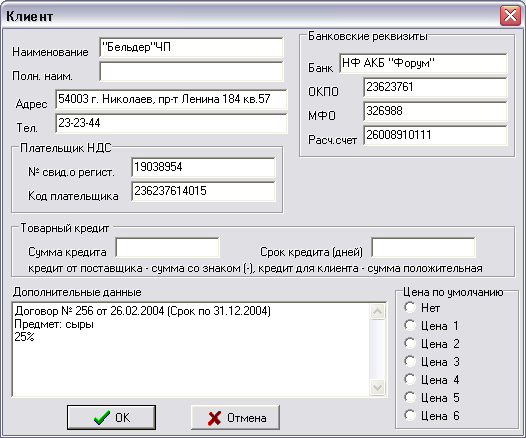Close the Клиент dialog window
This screenshot has width=526, height=438.
(510, 15)
